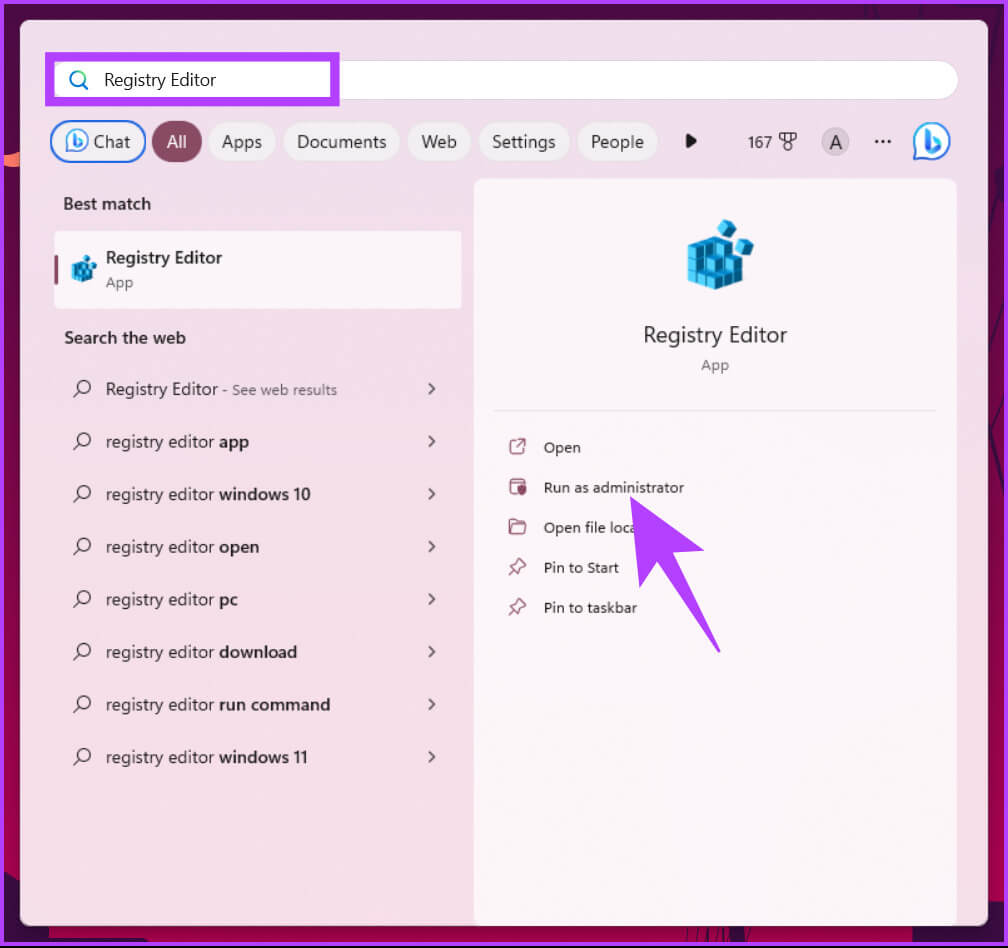Click Pin to Start

581,568
